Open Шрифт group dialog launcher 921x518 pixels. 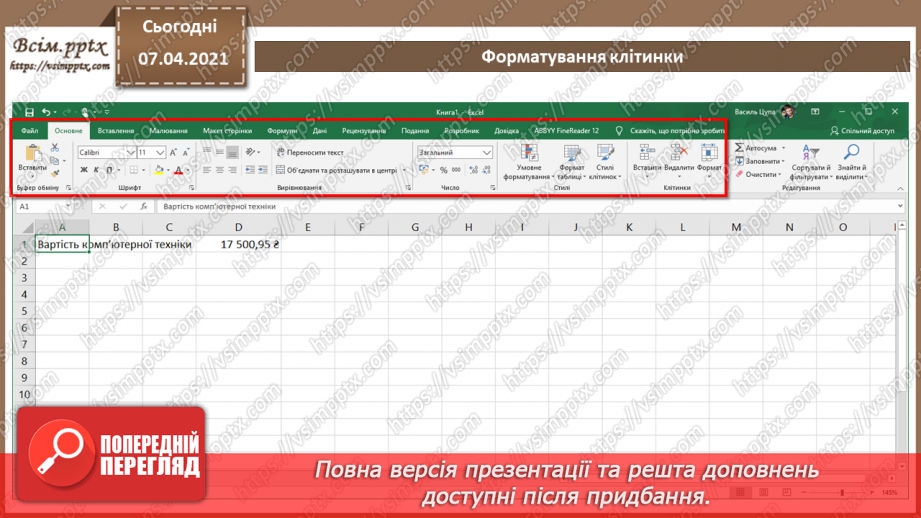191,188
